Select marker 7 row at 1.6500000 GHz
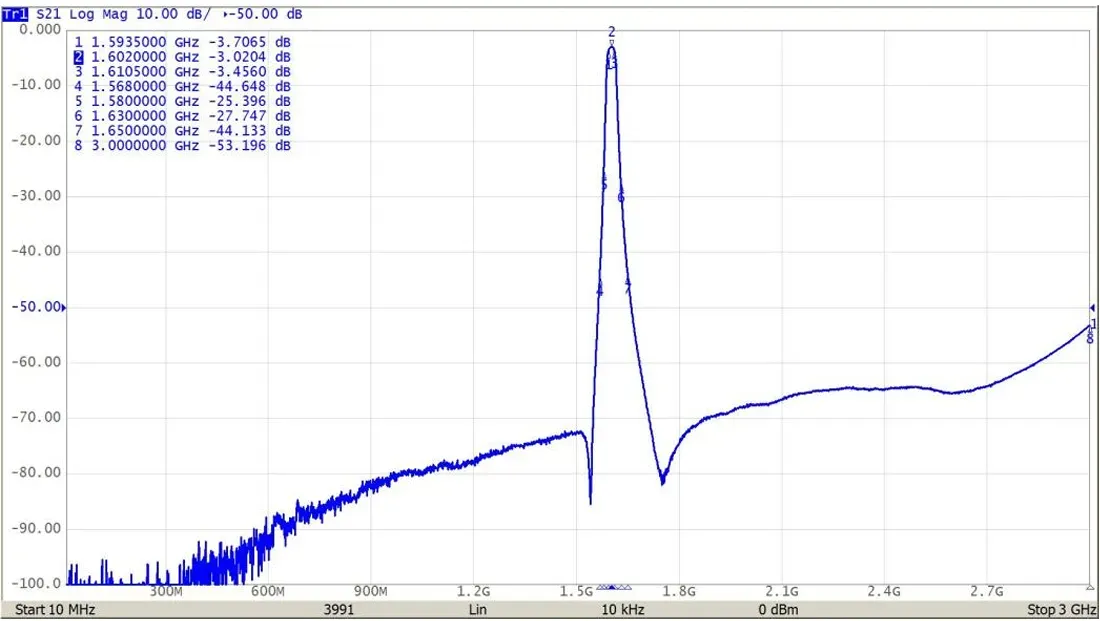Image resolution: width=1100 pixels, height=621 pixels. [182, 131]
